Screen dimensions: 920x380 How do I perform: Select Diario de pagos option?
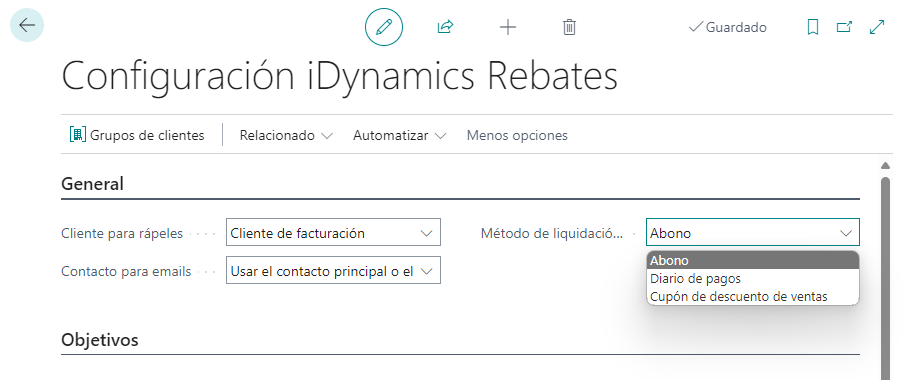coord(753,279)
